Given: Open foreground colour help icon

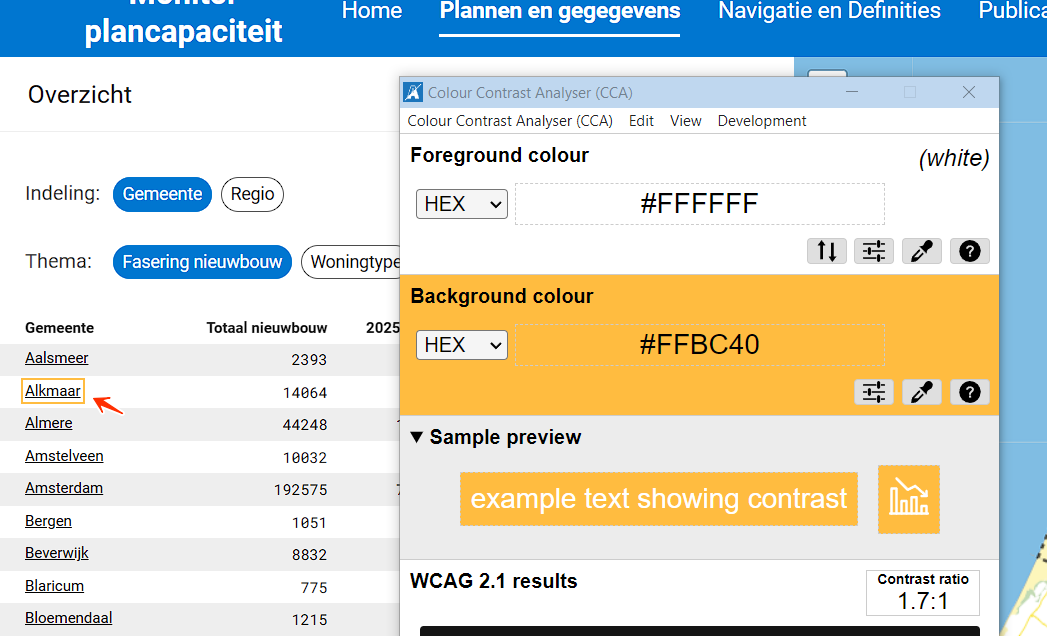Looking at the screenshot, I should (969, 251).
